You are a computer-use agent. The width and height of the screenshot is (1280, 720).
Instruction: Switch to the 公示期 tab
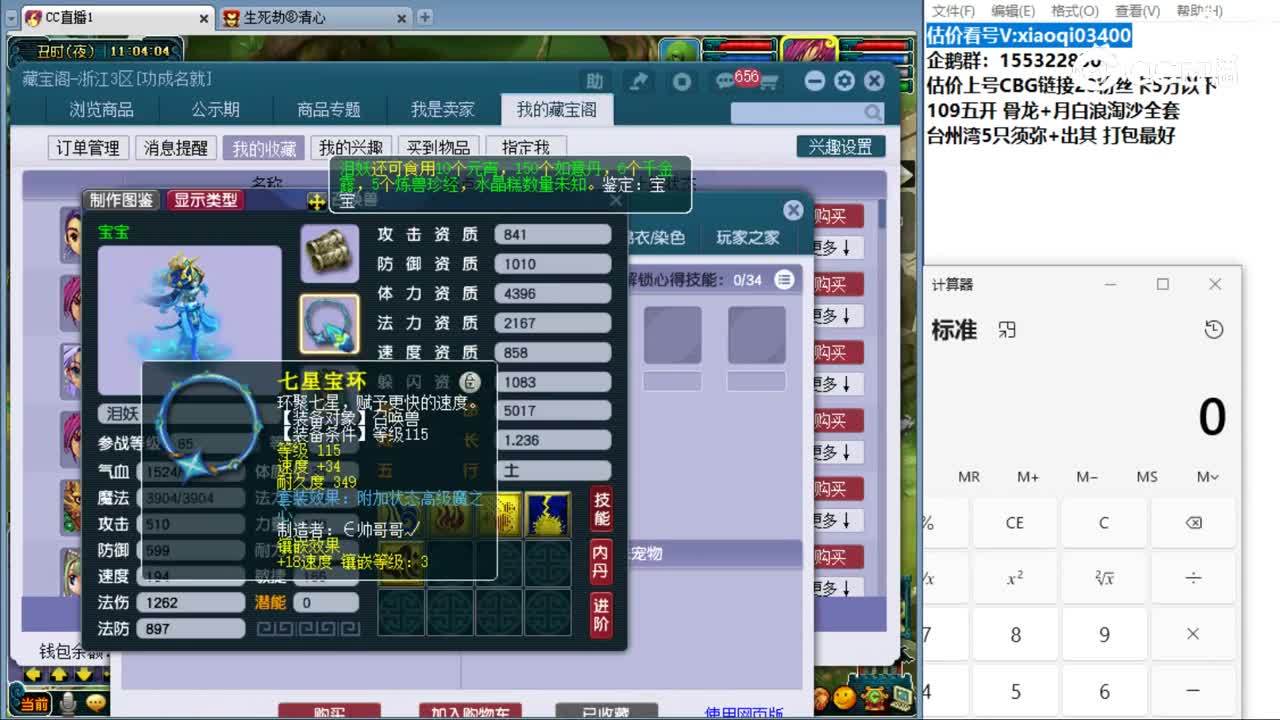pos(216,110)
